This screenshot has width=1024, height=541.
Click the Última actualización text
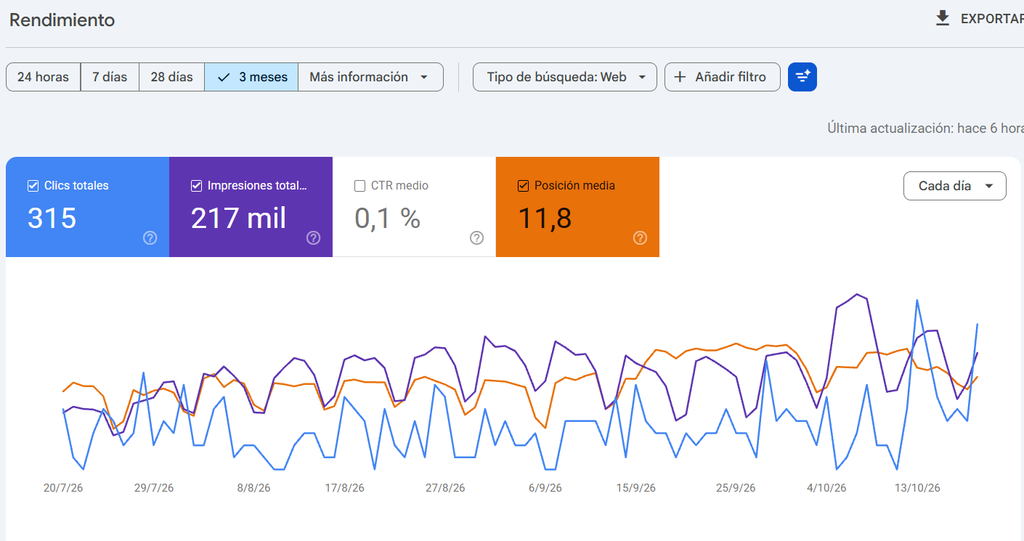point(925,128)
